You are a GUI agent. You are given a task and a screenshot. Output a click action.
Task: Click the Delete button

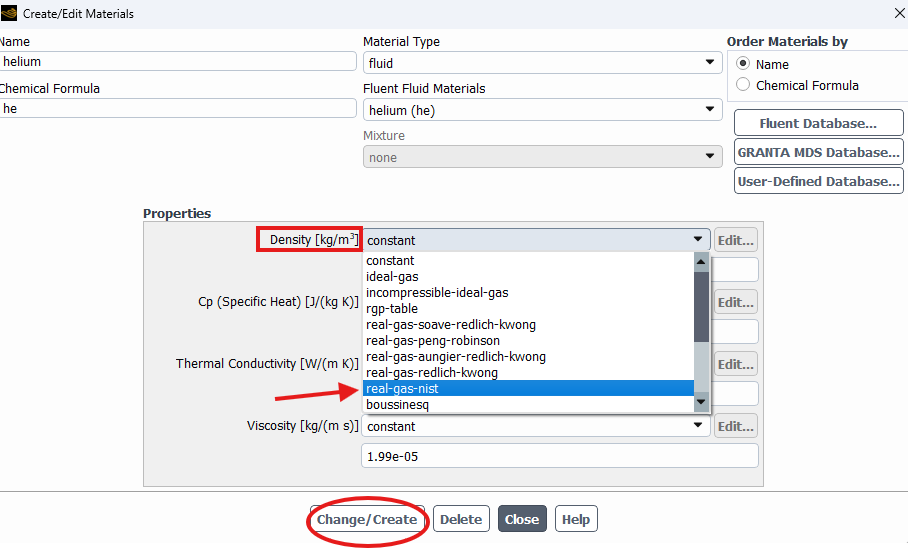[x=461, y=519]
